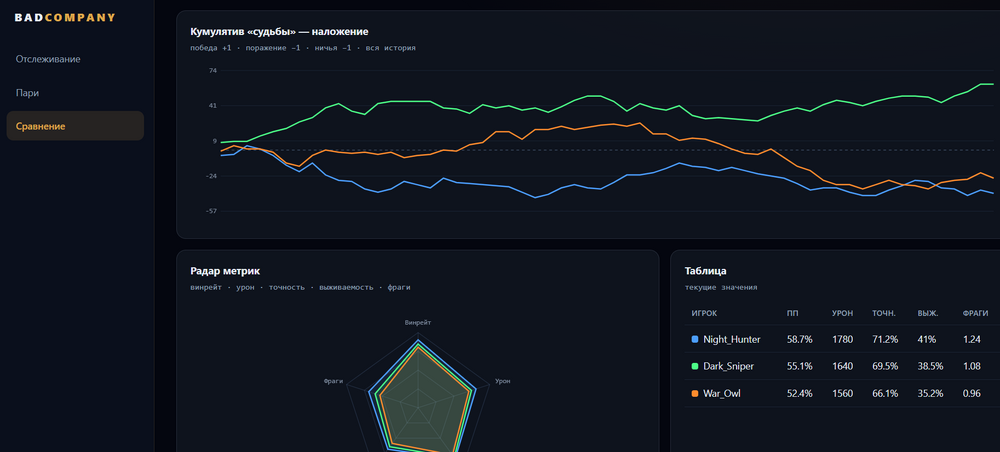The height and width of the screenshot is (452, 1000).
Task: Click the Радар метрик panel title
Action: pos(225,271)
